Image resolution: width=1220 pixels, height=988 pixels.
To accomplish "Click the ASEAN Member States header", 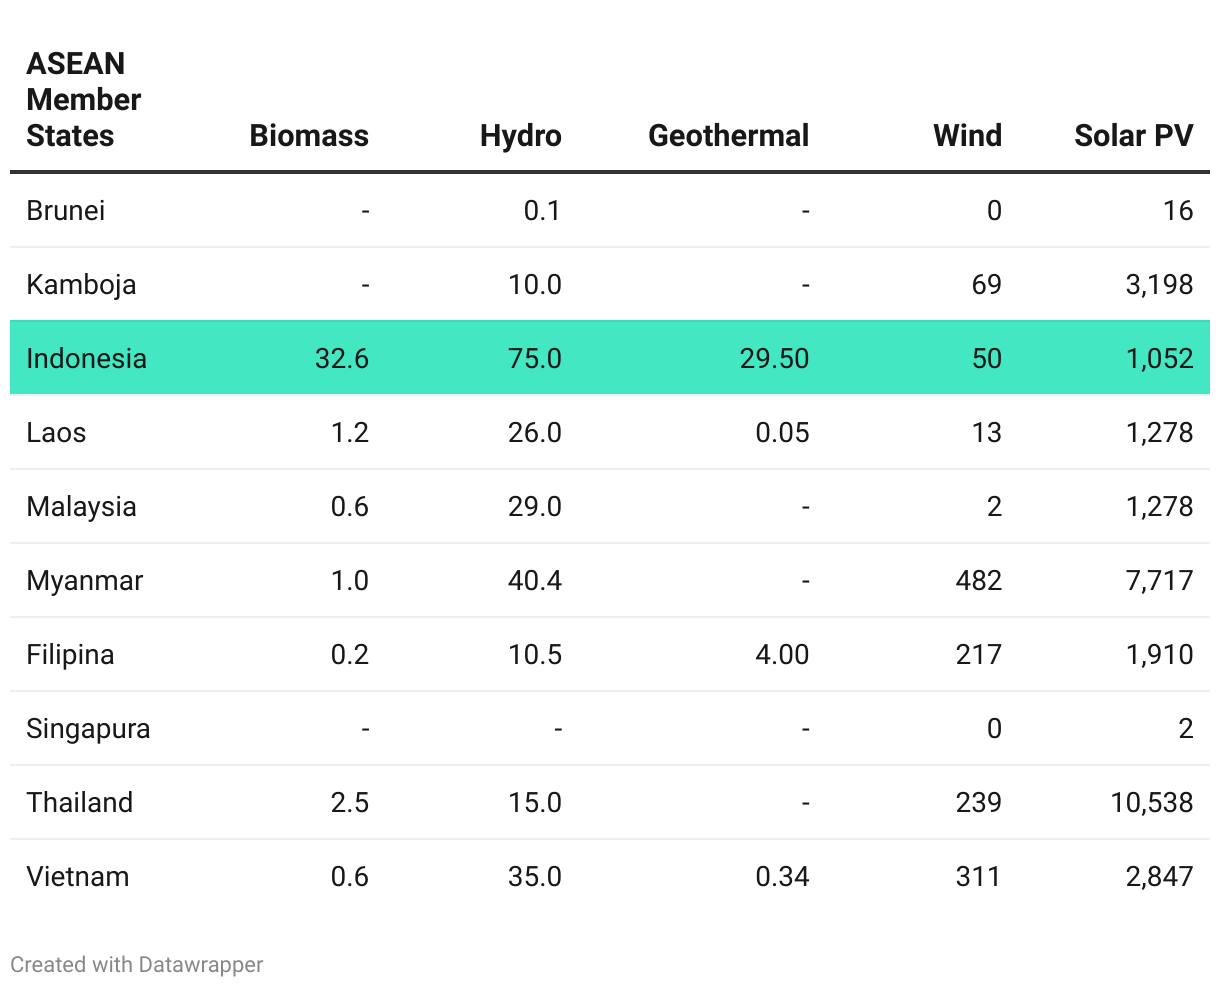I will click(84, 100).
